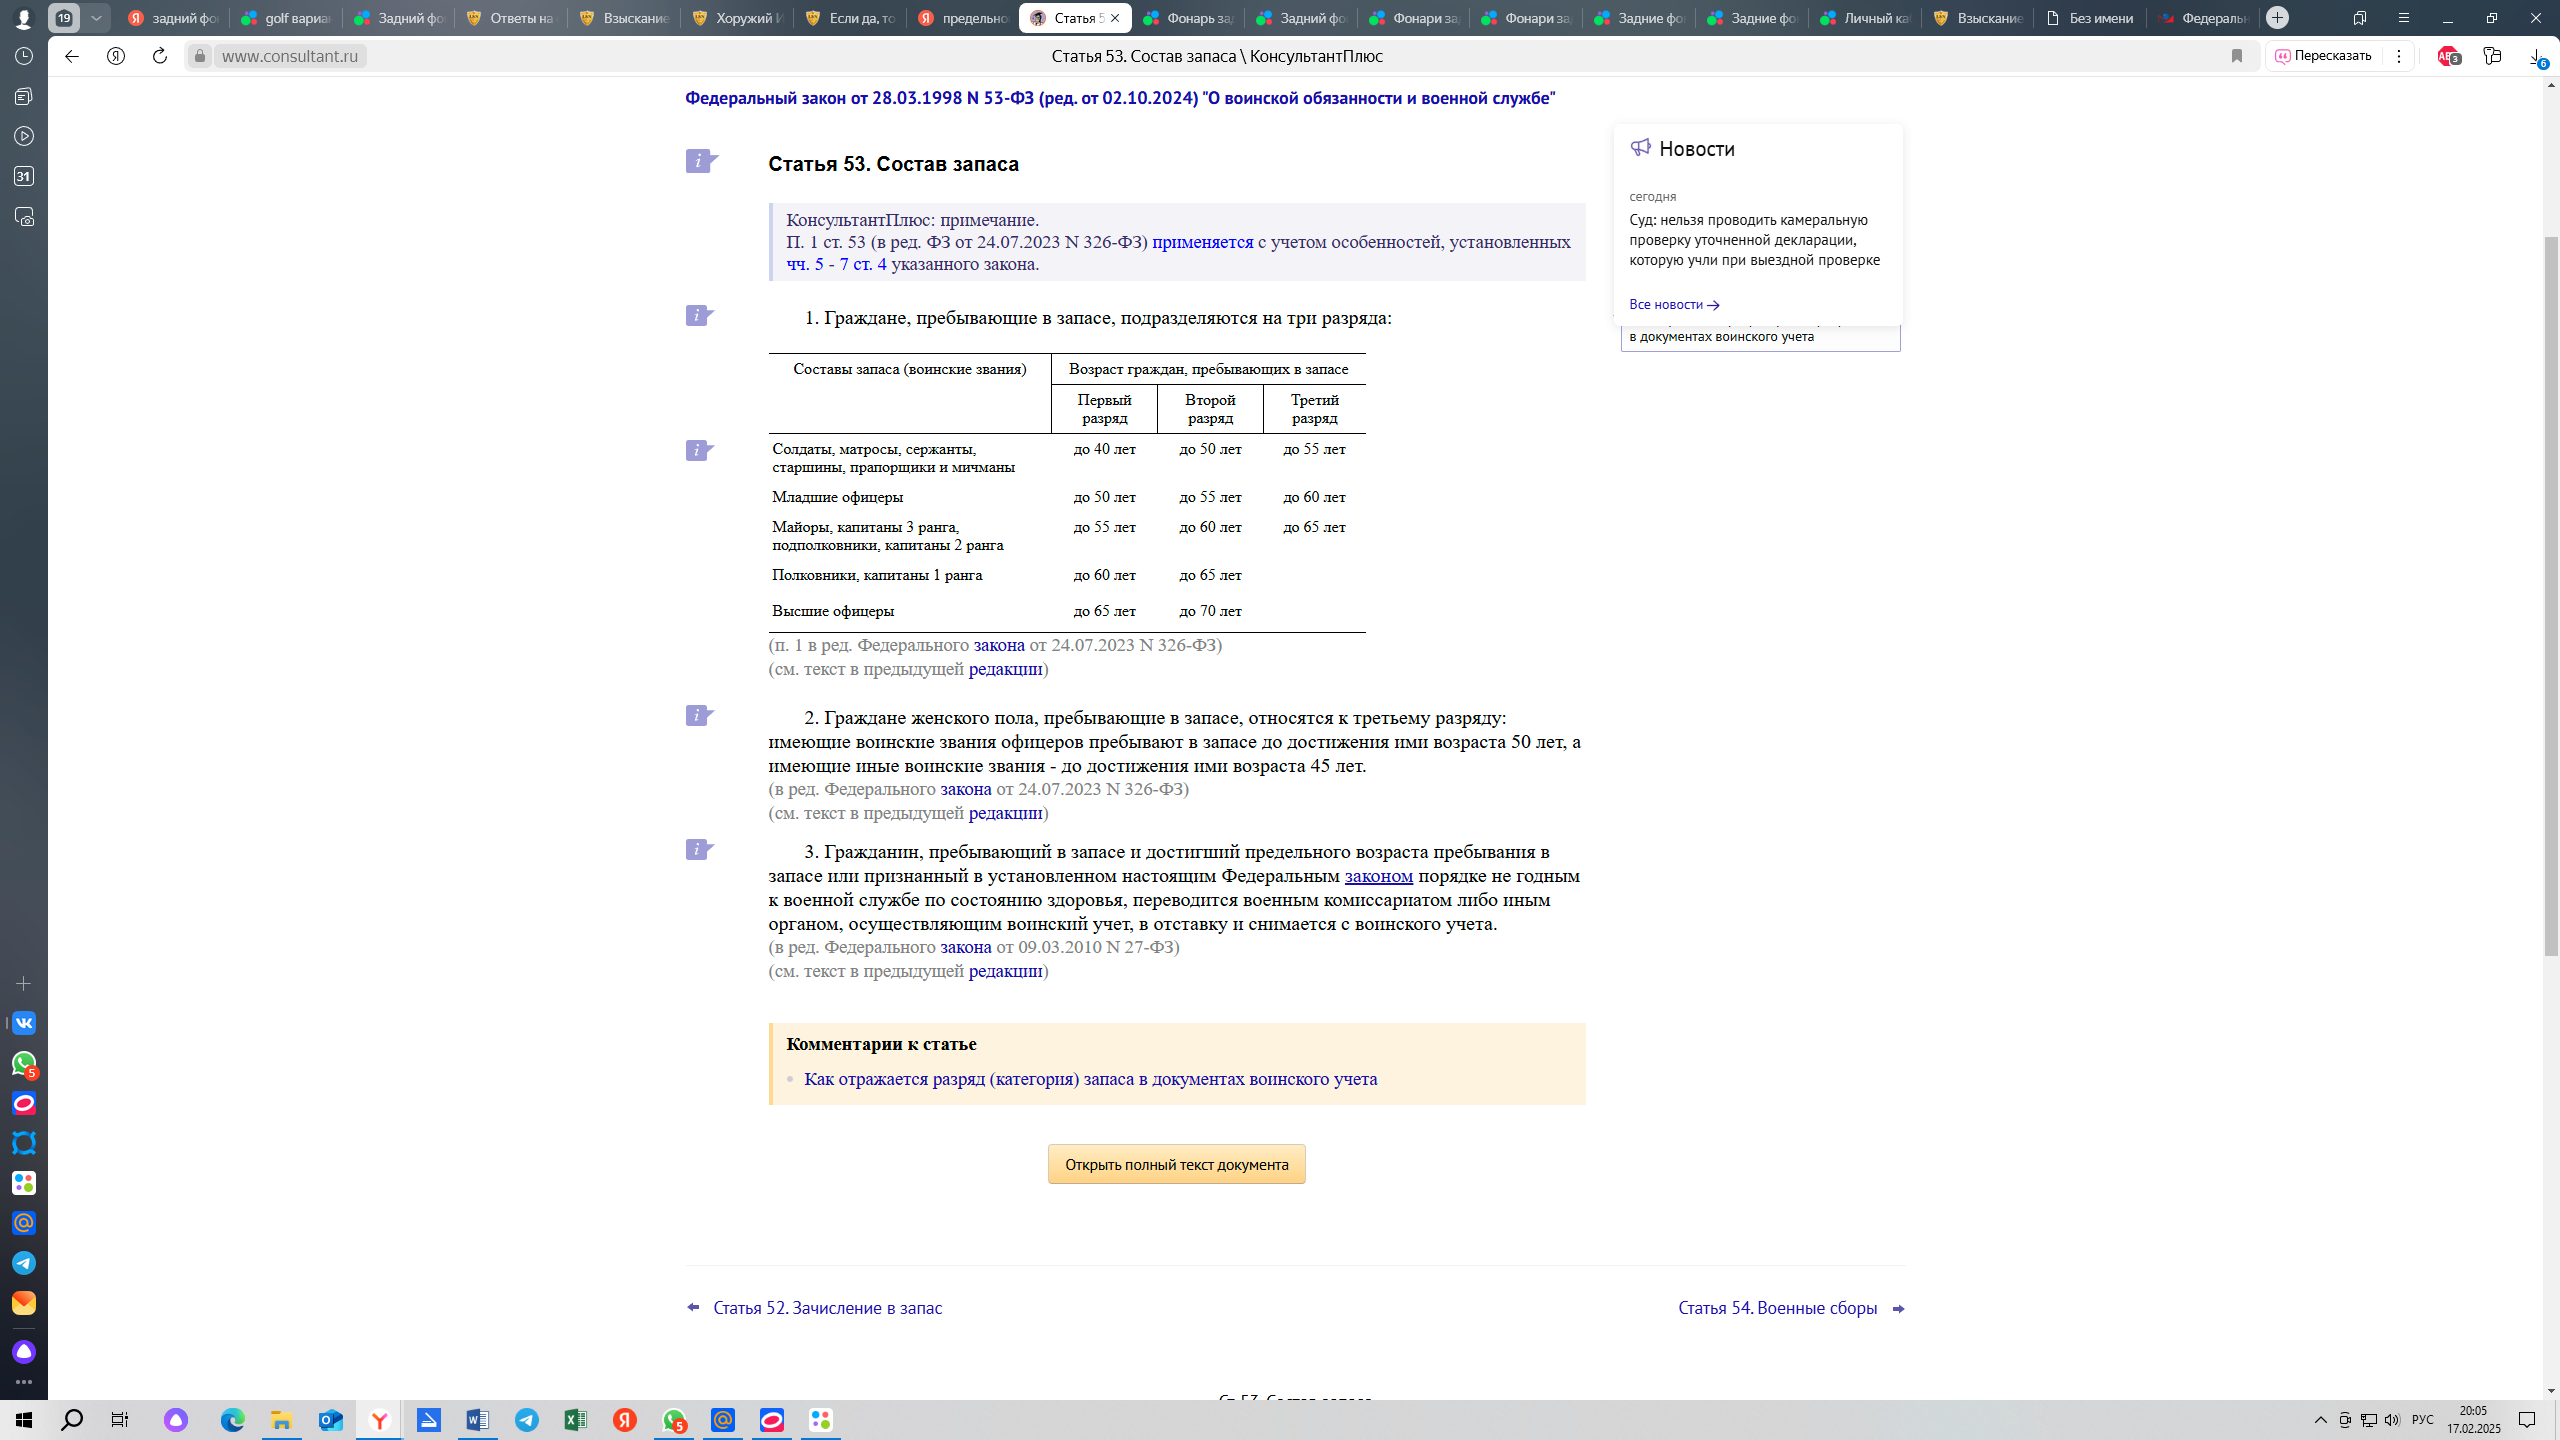Open downloads panel
This screenshot has width=2560, height=1440.
[2537, 58]
